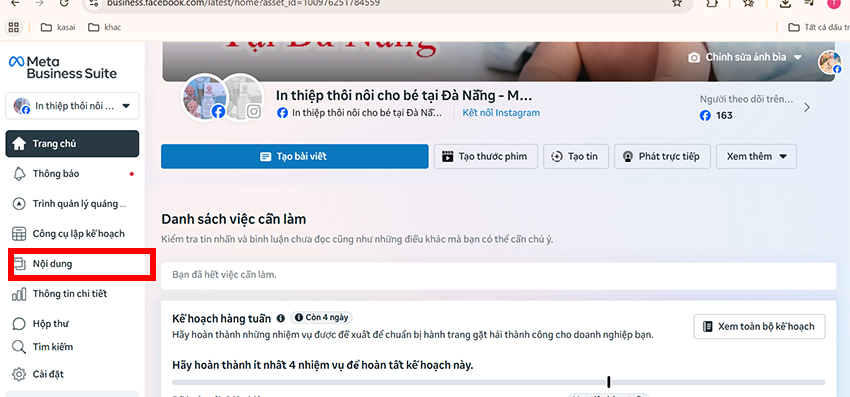The width and height of the screenshot is (850, 397).
Task: Click the post icon on Tạo bài viết
Action: pos(265,157)
